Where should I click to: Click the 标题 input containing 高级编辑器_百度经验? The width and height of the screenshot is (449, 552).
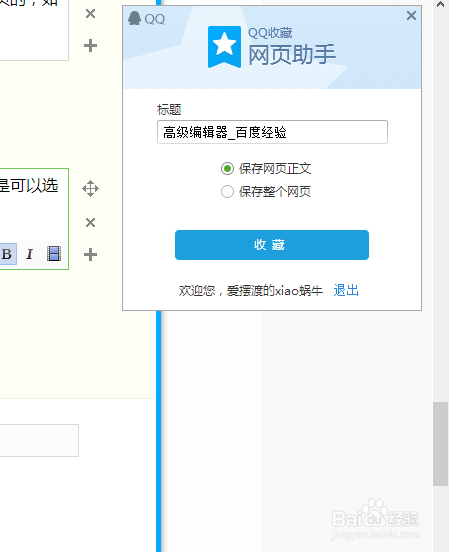coord(272,132)
